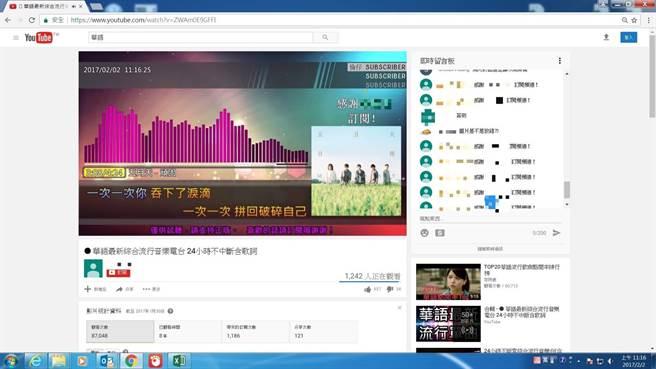656x369 pixels.
Task: Click hide chat link below chat box
Action: (490, 249)
